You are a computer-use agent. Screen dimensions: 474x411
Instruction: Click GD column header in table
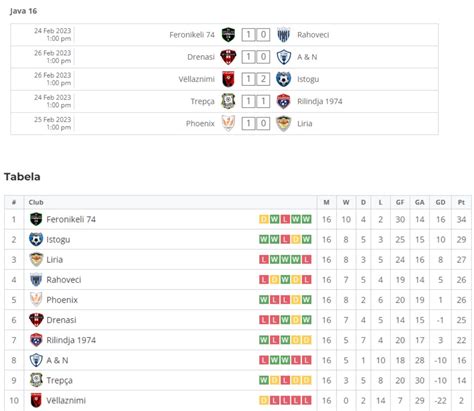(x=440, y=202)
